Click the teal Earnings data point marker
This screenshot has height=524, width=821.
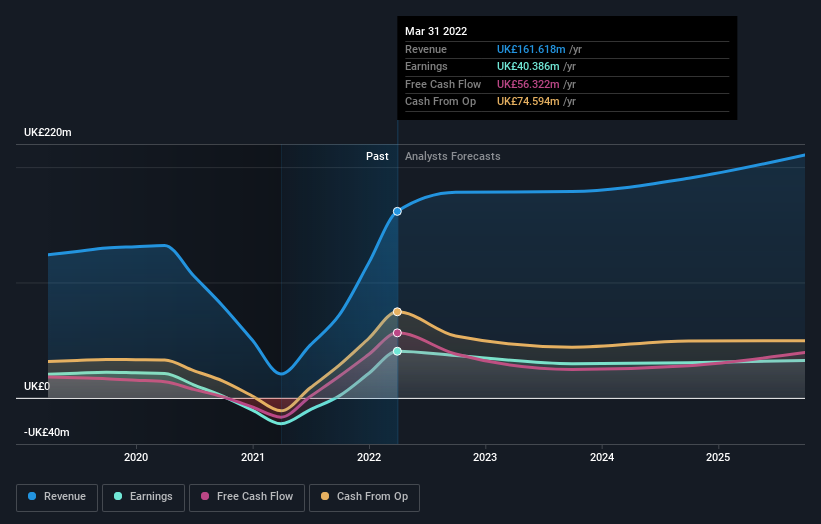397,351
